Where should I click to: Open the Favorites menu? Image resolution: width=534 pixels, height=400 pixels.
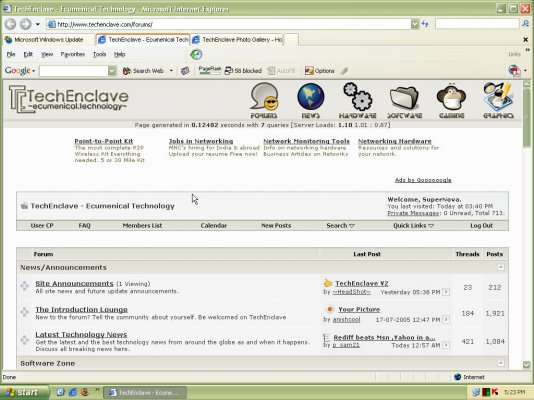tap(73, 54)
